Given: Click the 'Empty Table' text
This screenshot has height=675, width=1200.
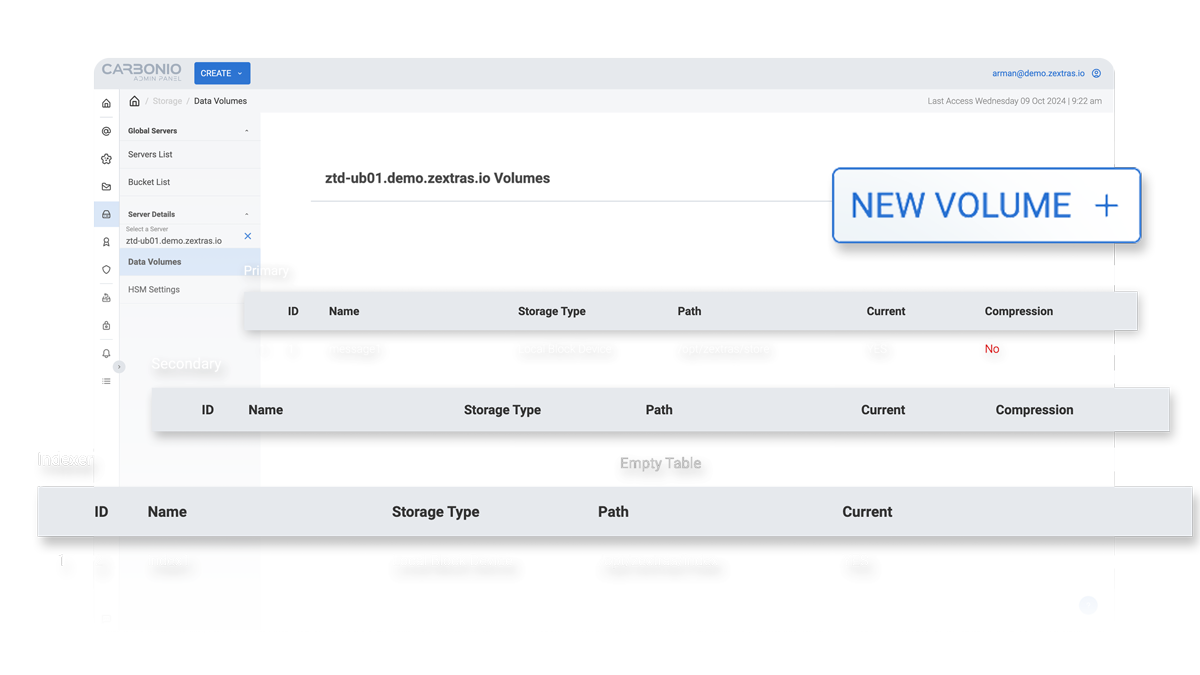Looking at the screenshot, I should (x=661, y=463).
